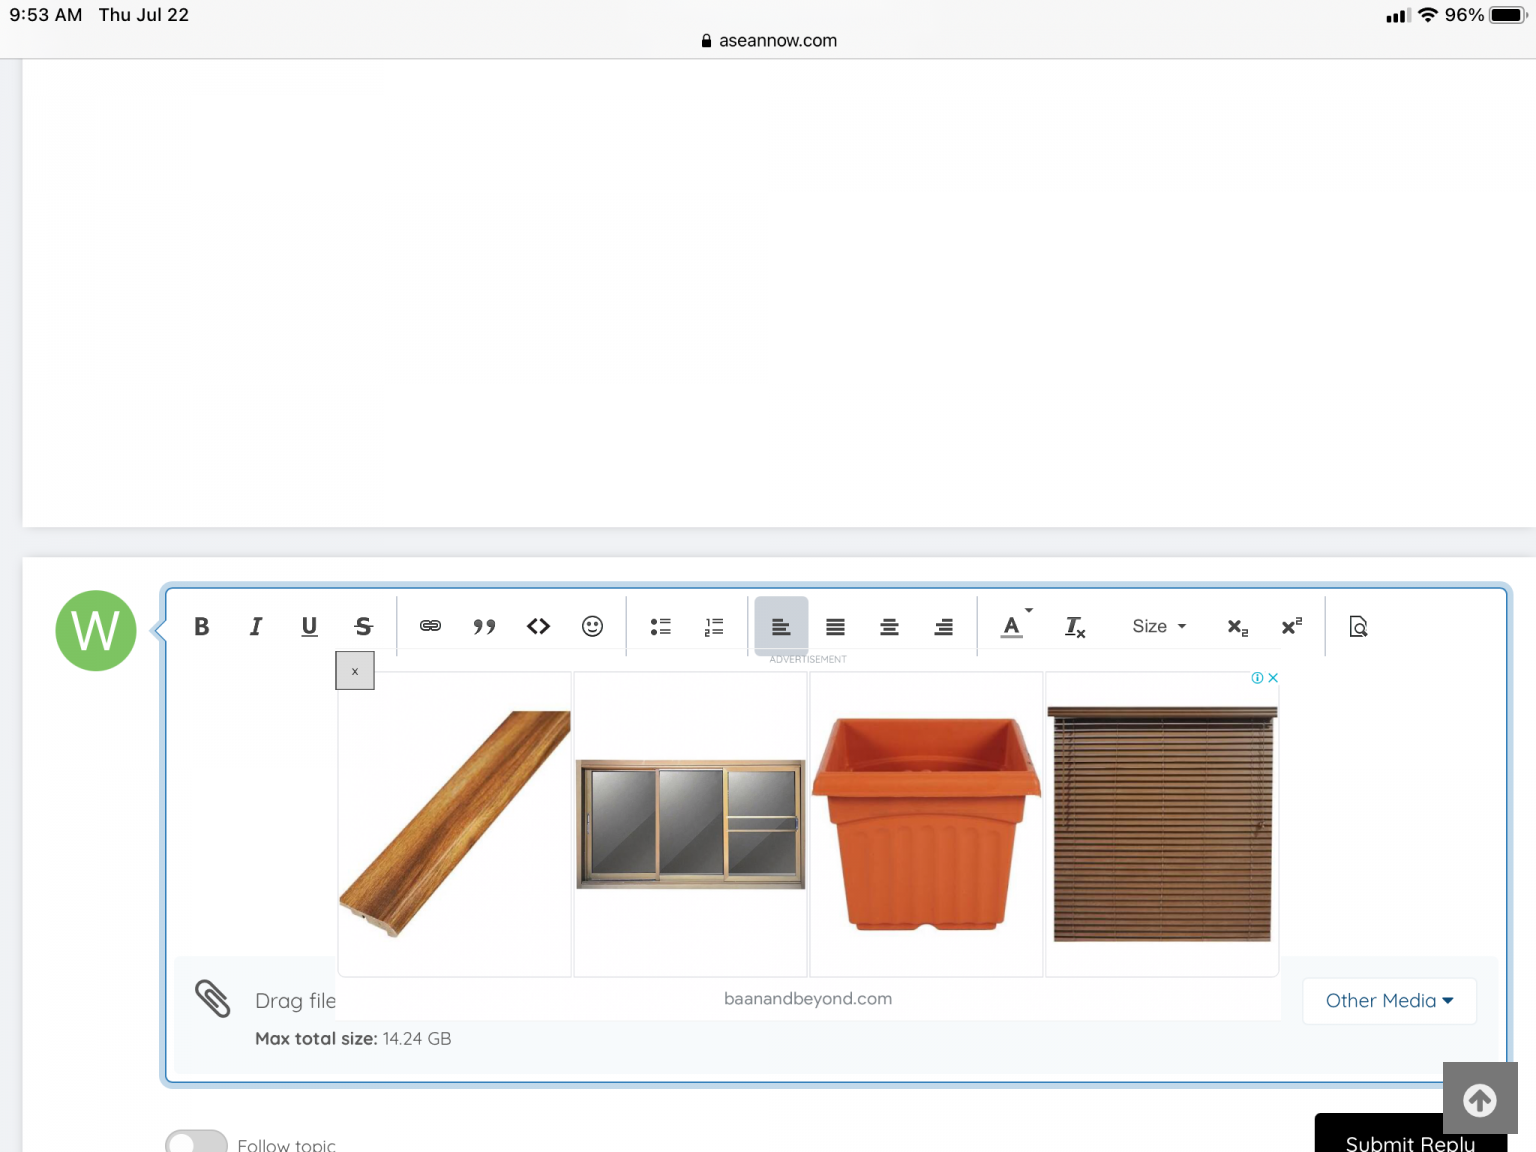The height and width of the screenshot is (1152, 1536).
Task: Insert a numbered list
Action: pos(714,627)
